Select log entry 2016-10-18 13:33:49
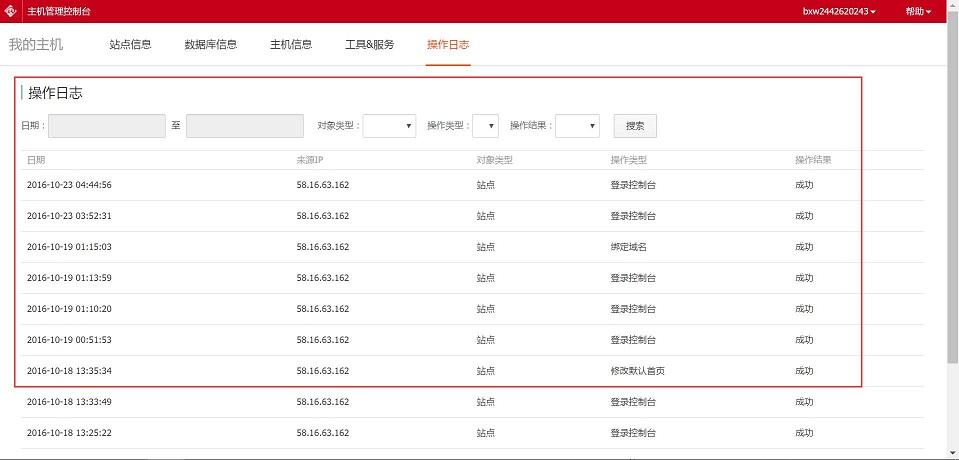 (472, 402)
